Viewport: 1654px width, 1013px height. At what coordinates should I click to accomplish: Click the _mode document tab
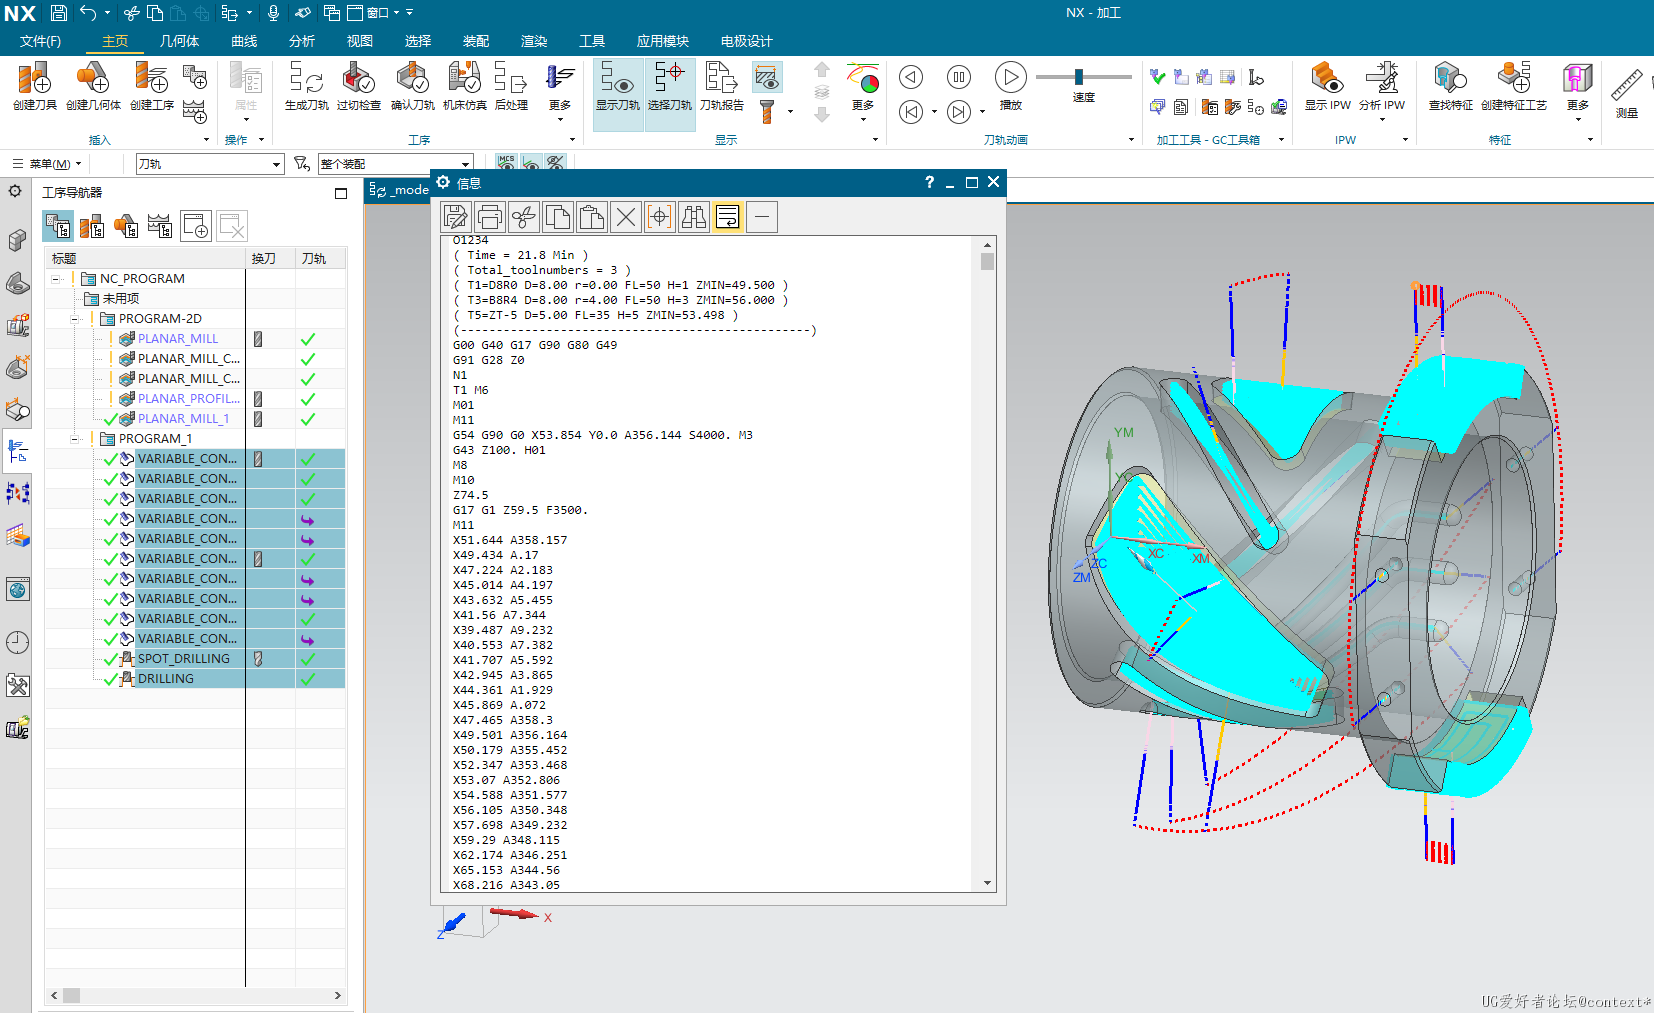coord(399,189)
